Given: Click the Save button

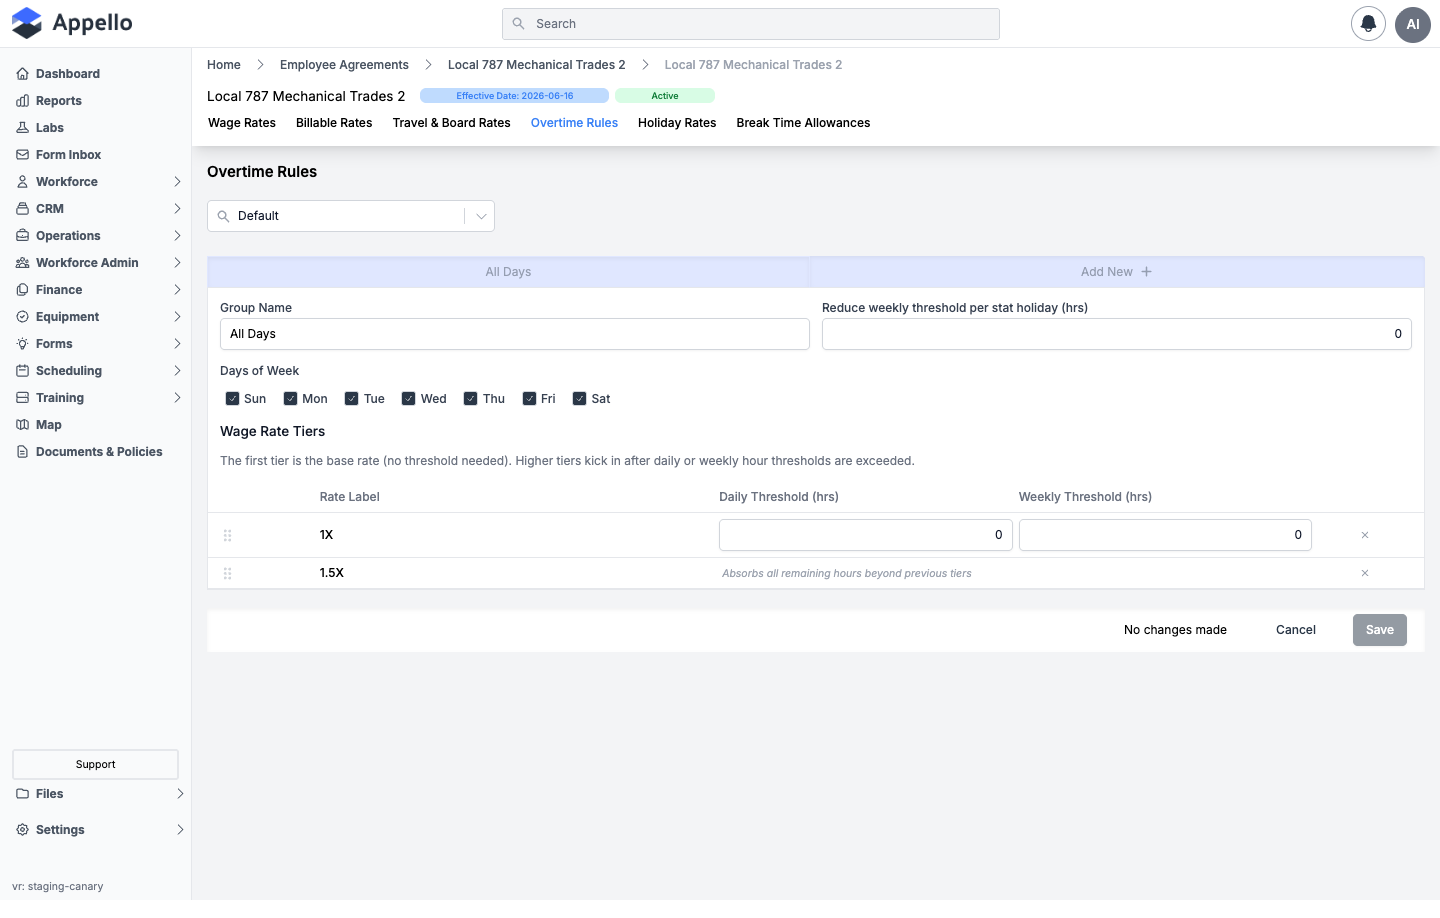Looking at the screenshot, I should pos(1380,630).
